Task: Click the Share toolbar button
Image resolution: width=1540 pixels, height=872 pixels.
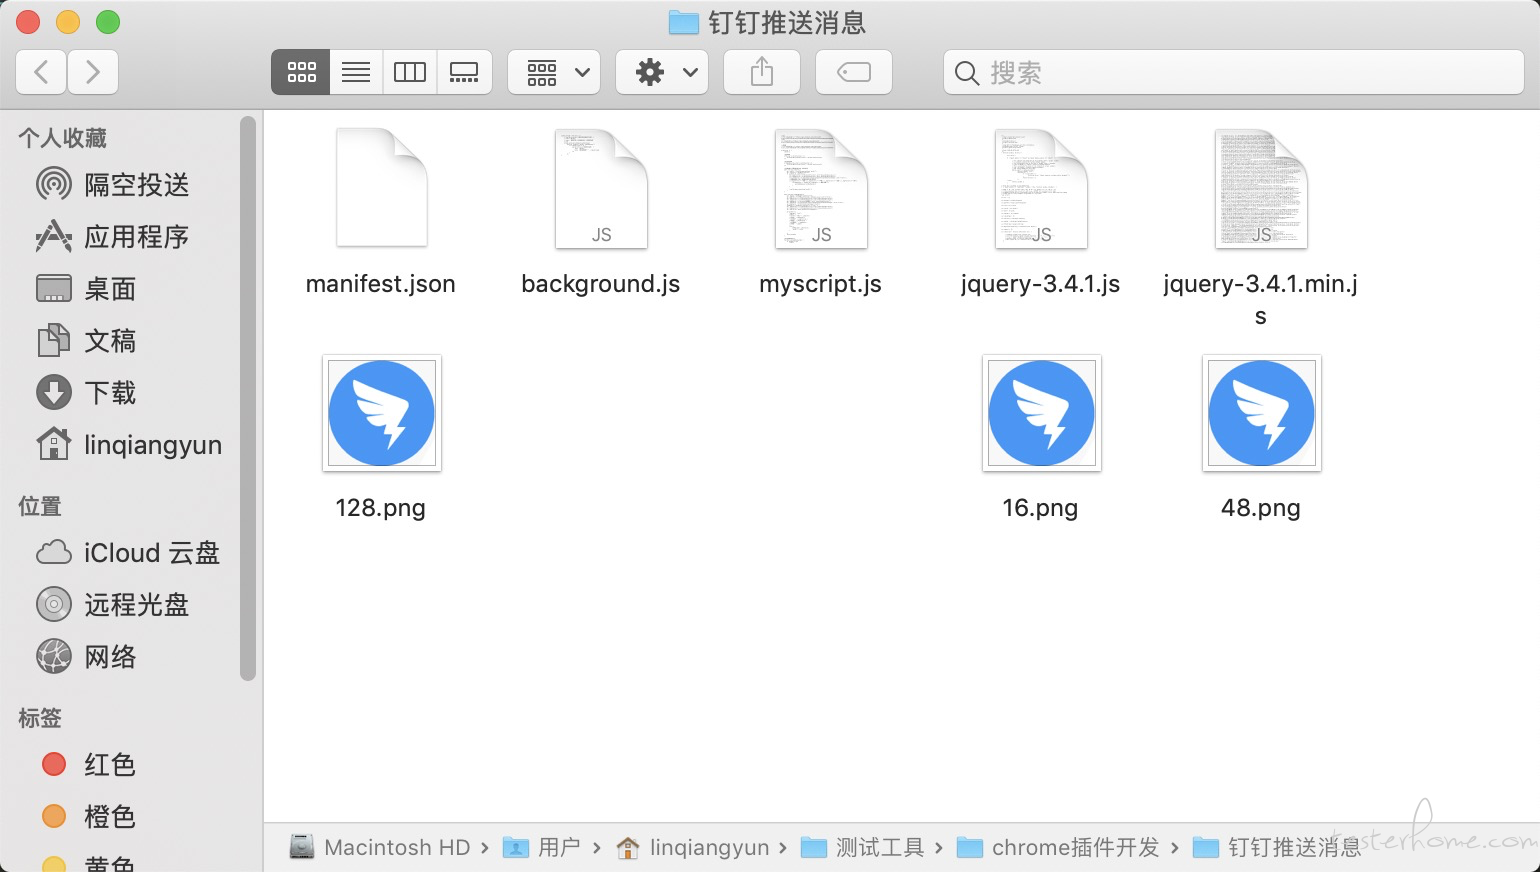Action: [x=762, y=72]
